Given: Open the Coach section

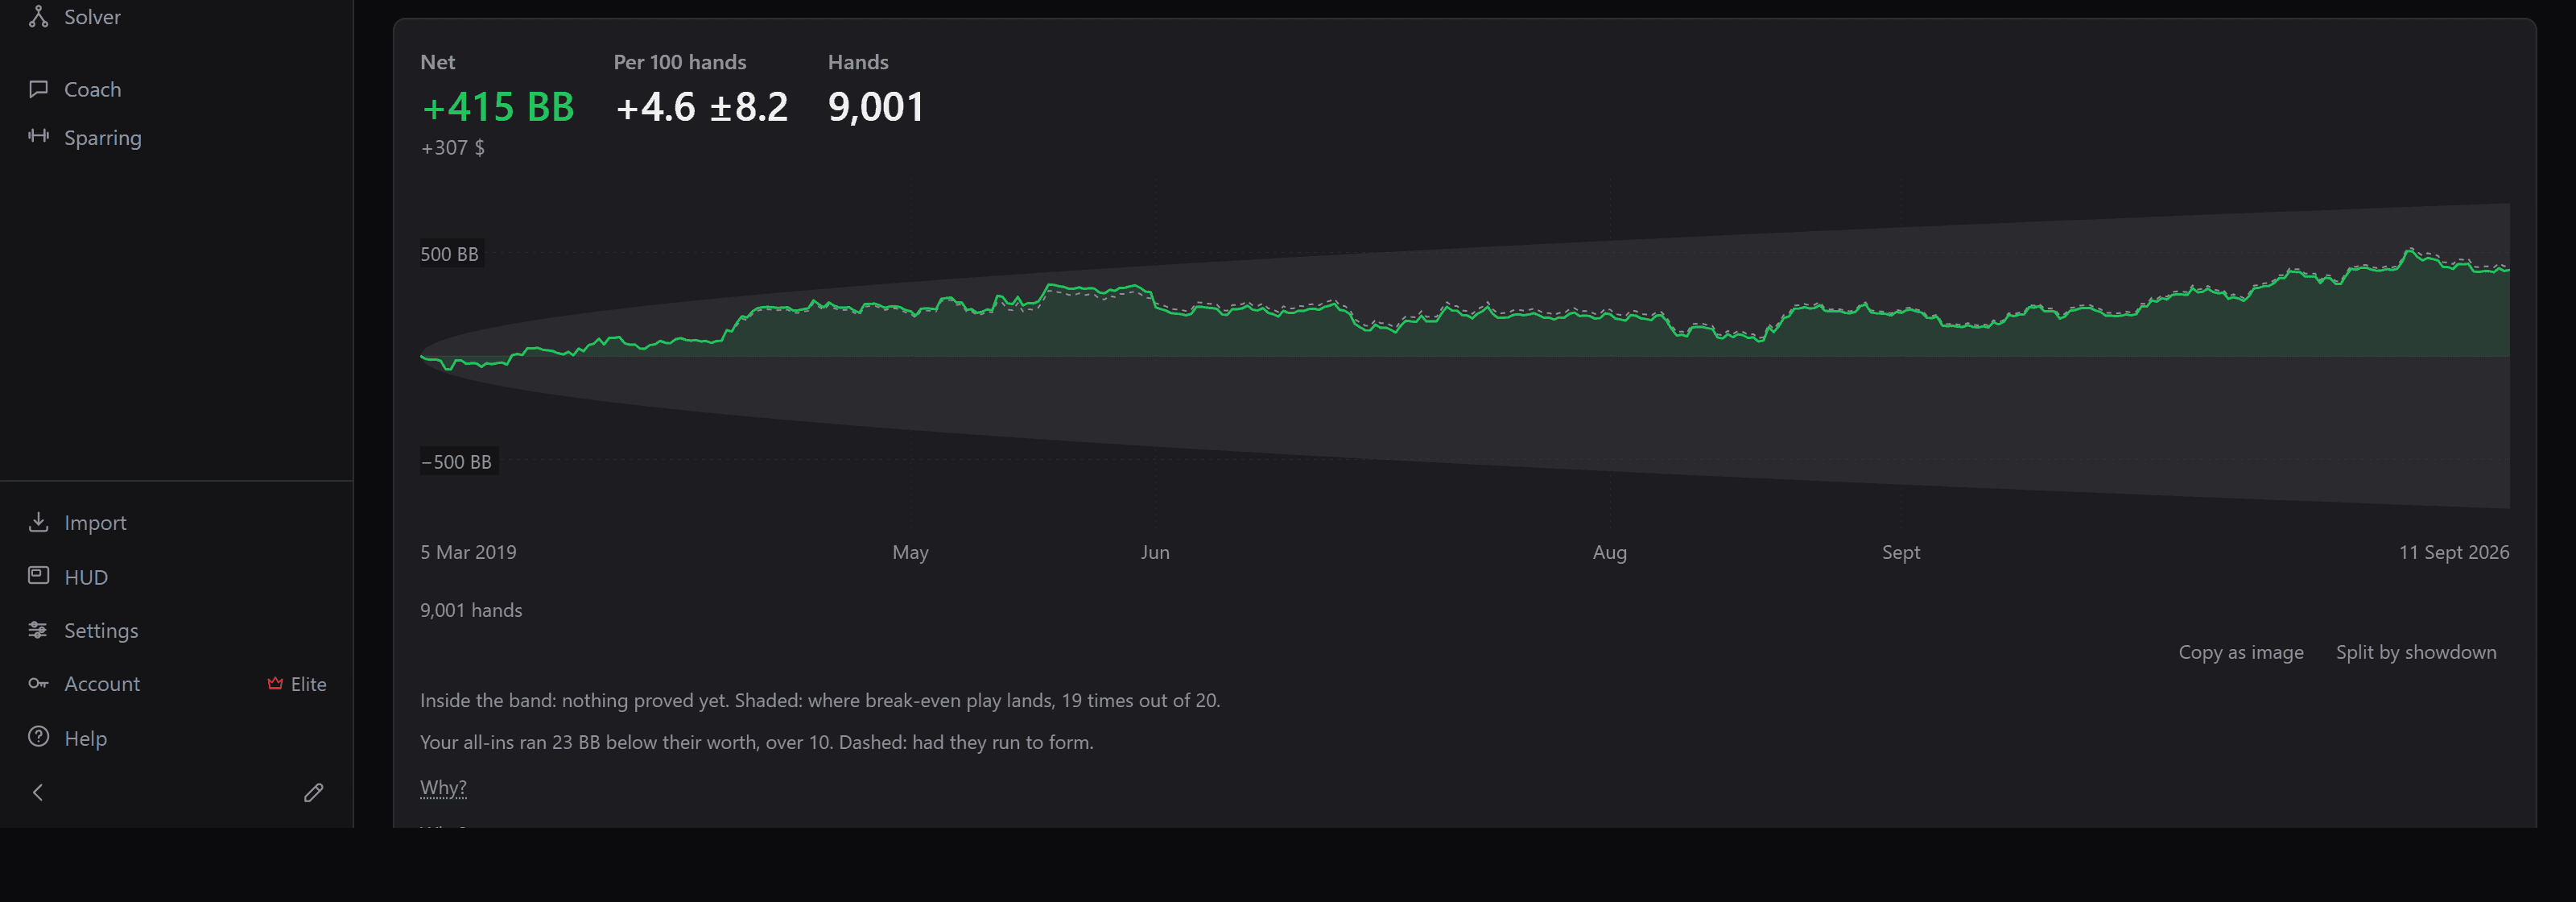Looking at the screenshot, I should tap(92, 89).
